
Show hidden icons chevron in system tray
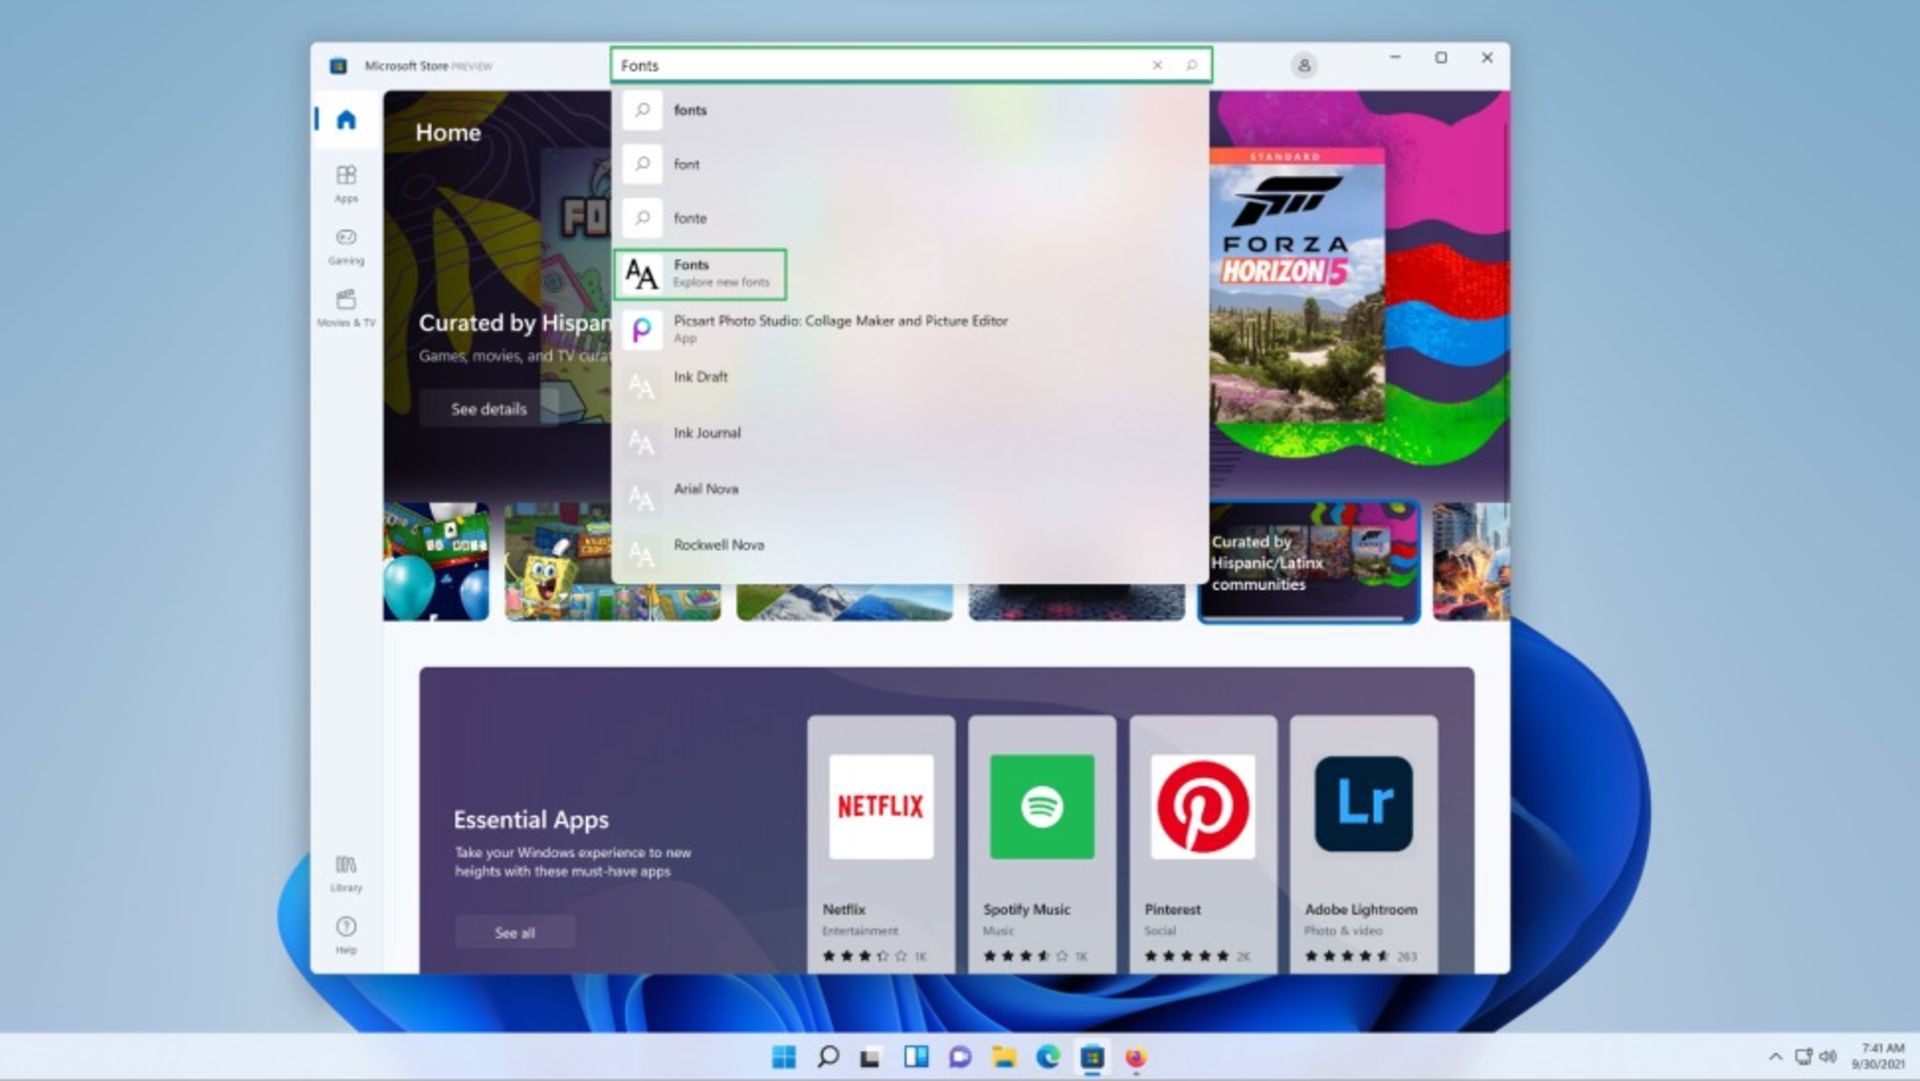pos(1775,1056)
